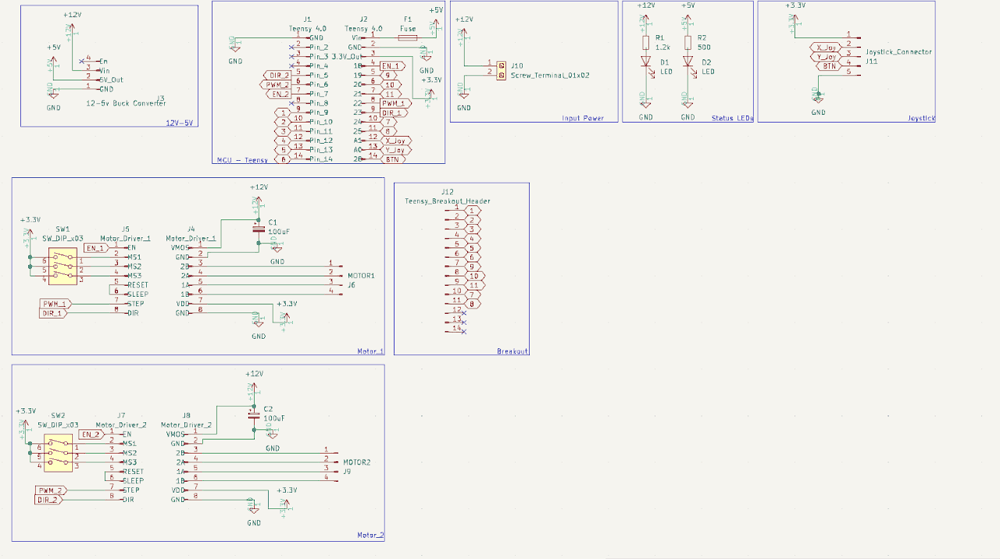This screenshot has width=1000, height=559.
Task: Click the 'Motor_2' block title
Action: click(371, 535)
